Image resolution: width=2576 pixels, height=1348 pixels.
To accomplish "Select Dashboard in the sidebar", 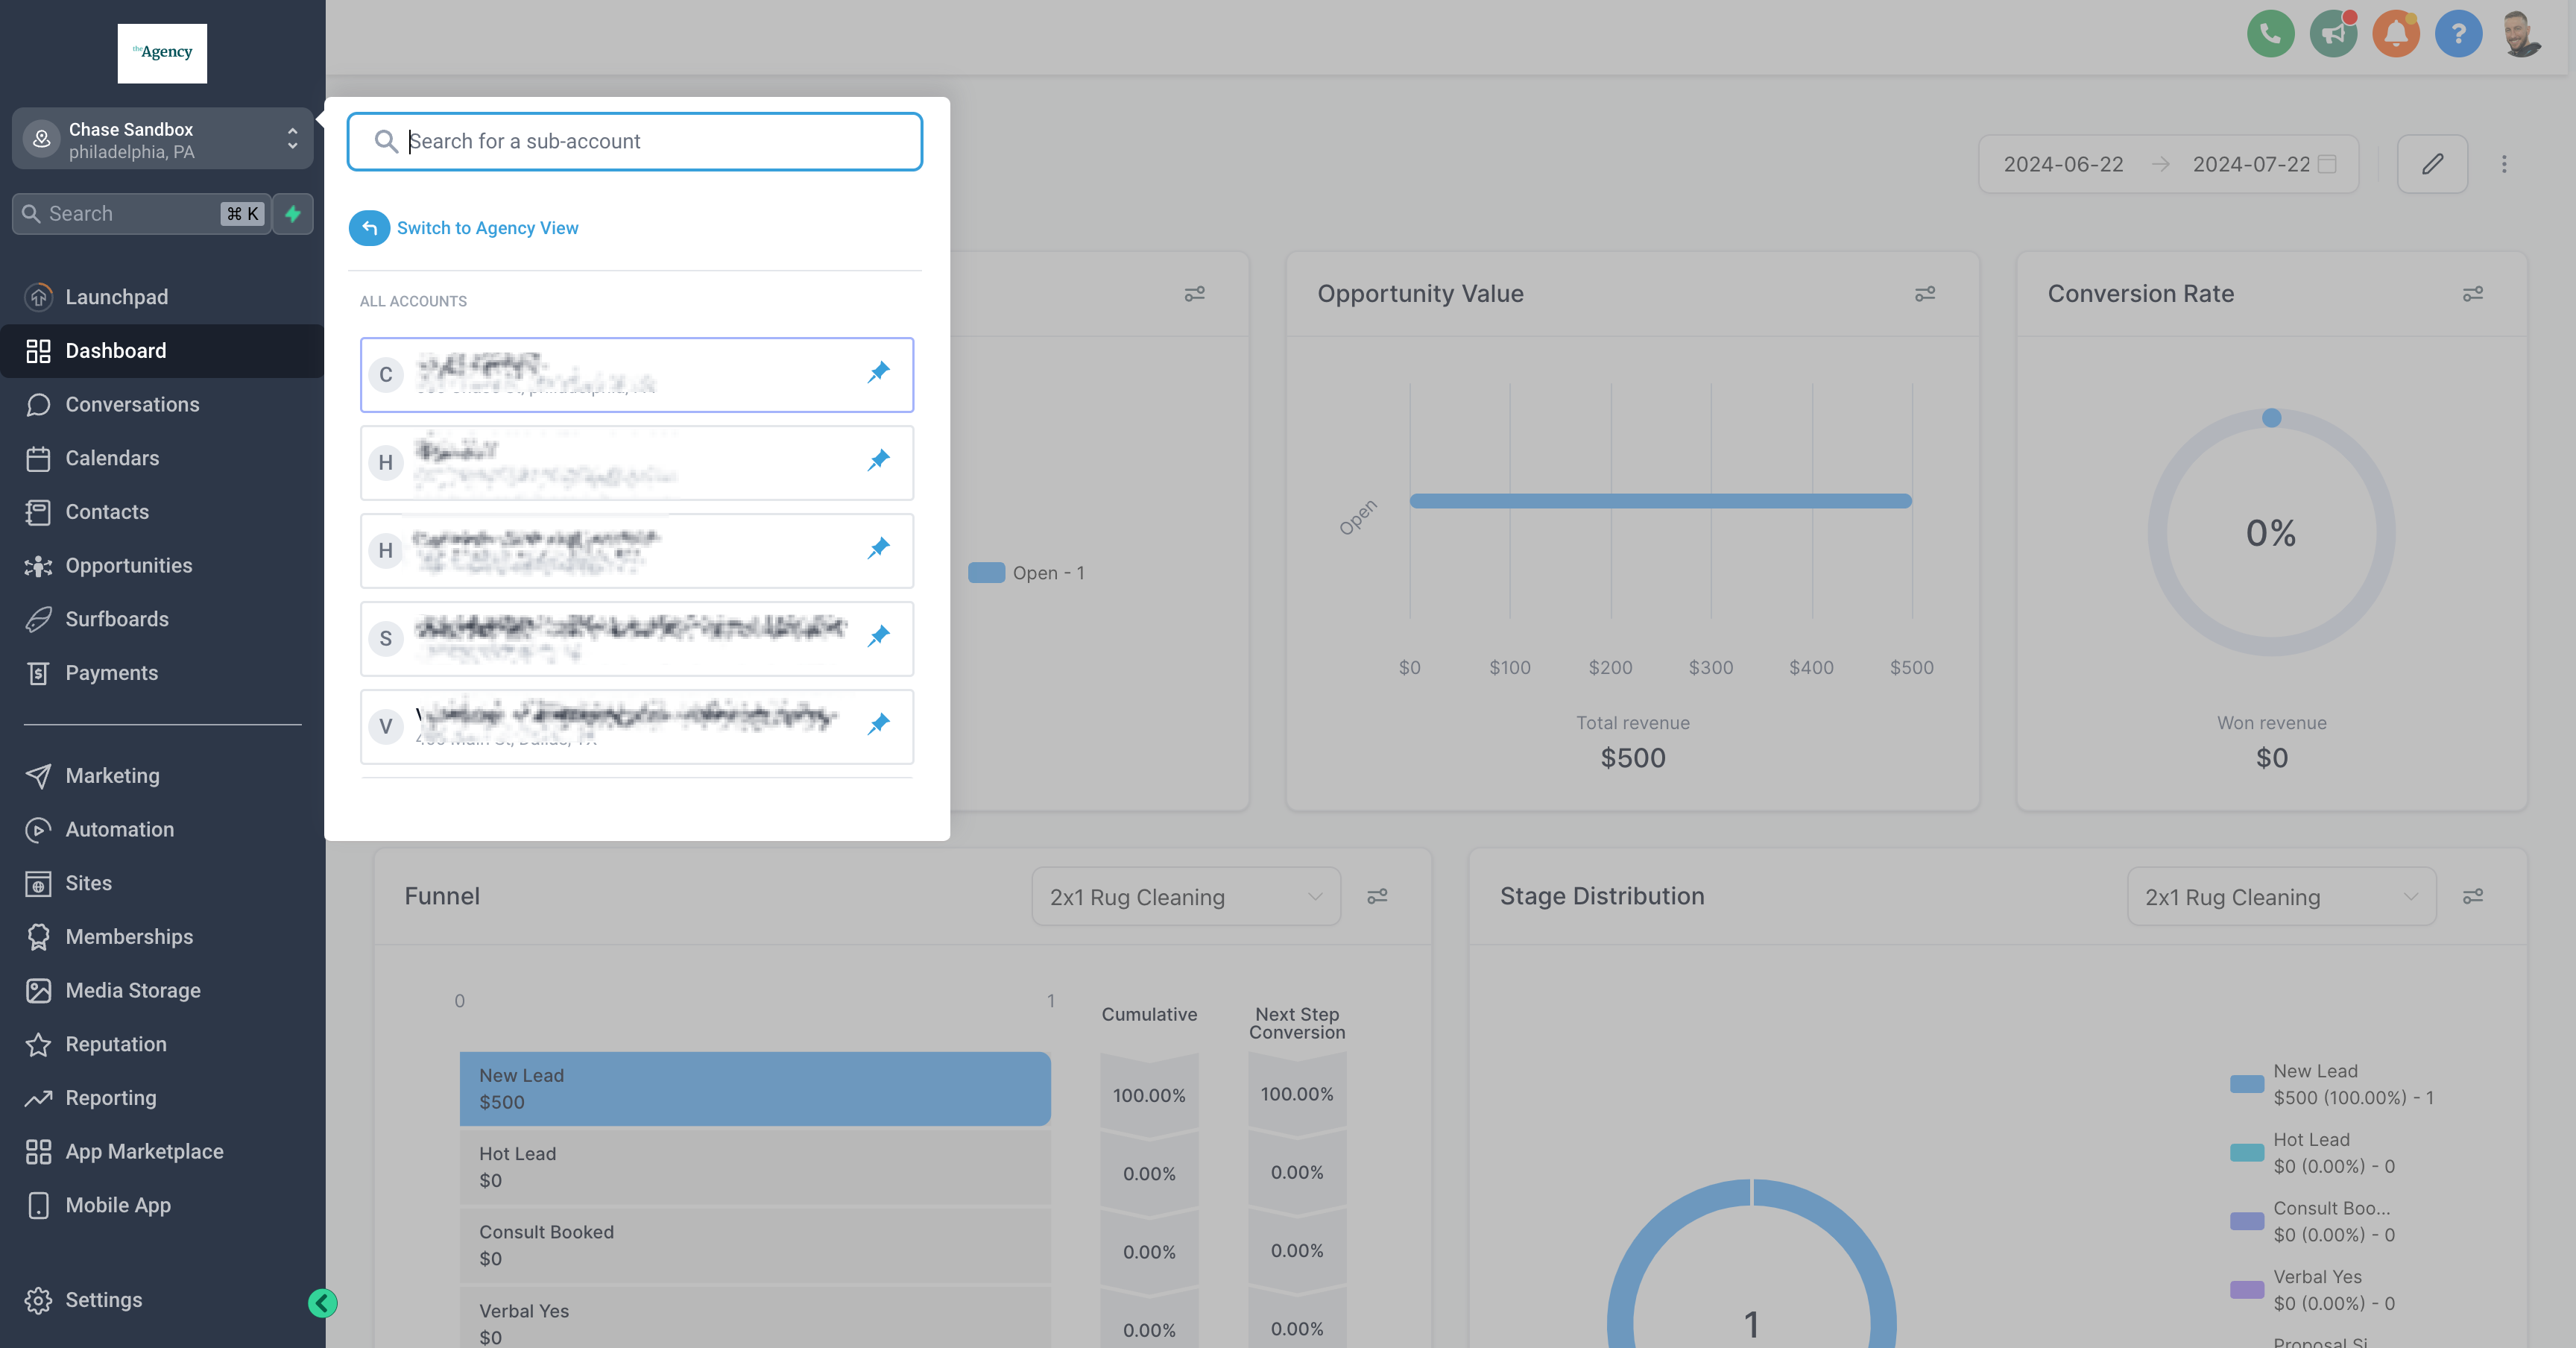I will pyautogui.click(x=162, y=351).
